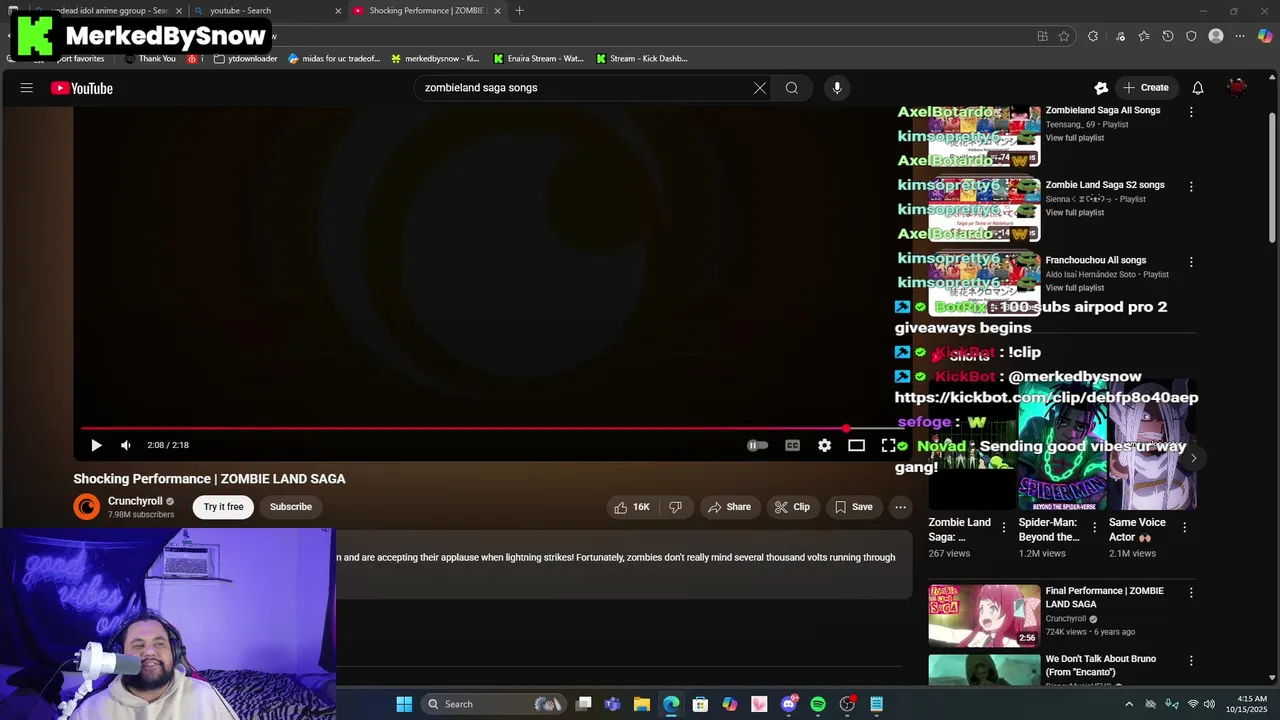Image resolution: width=1280 pixels, height=720 pixels.
Task: Click the magnifier search button
Action: coord(792,88)
